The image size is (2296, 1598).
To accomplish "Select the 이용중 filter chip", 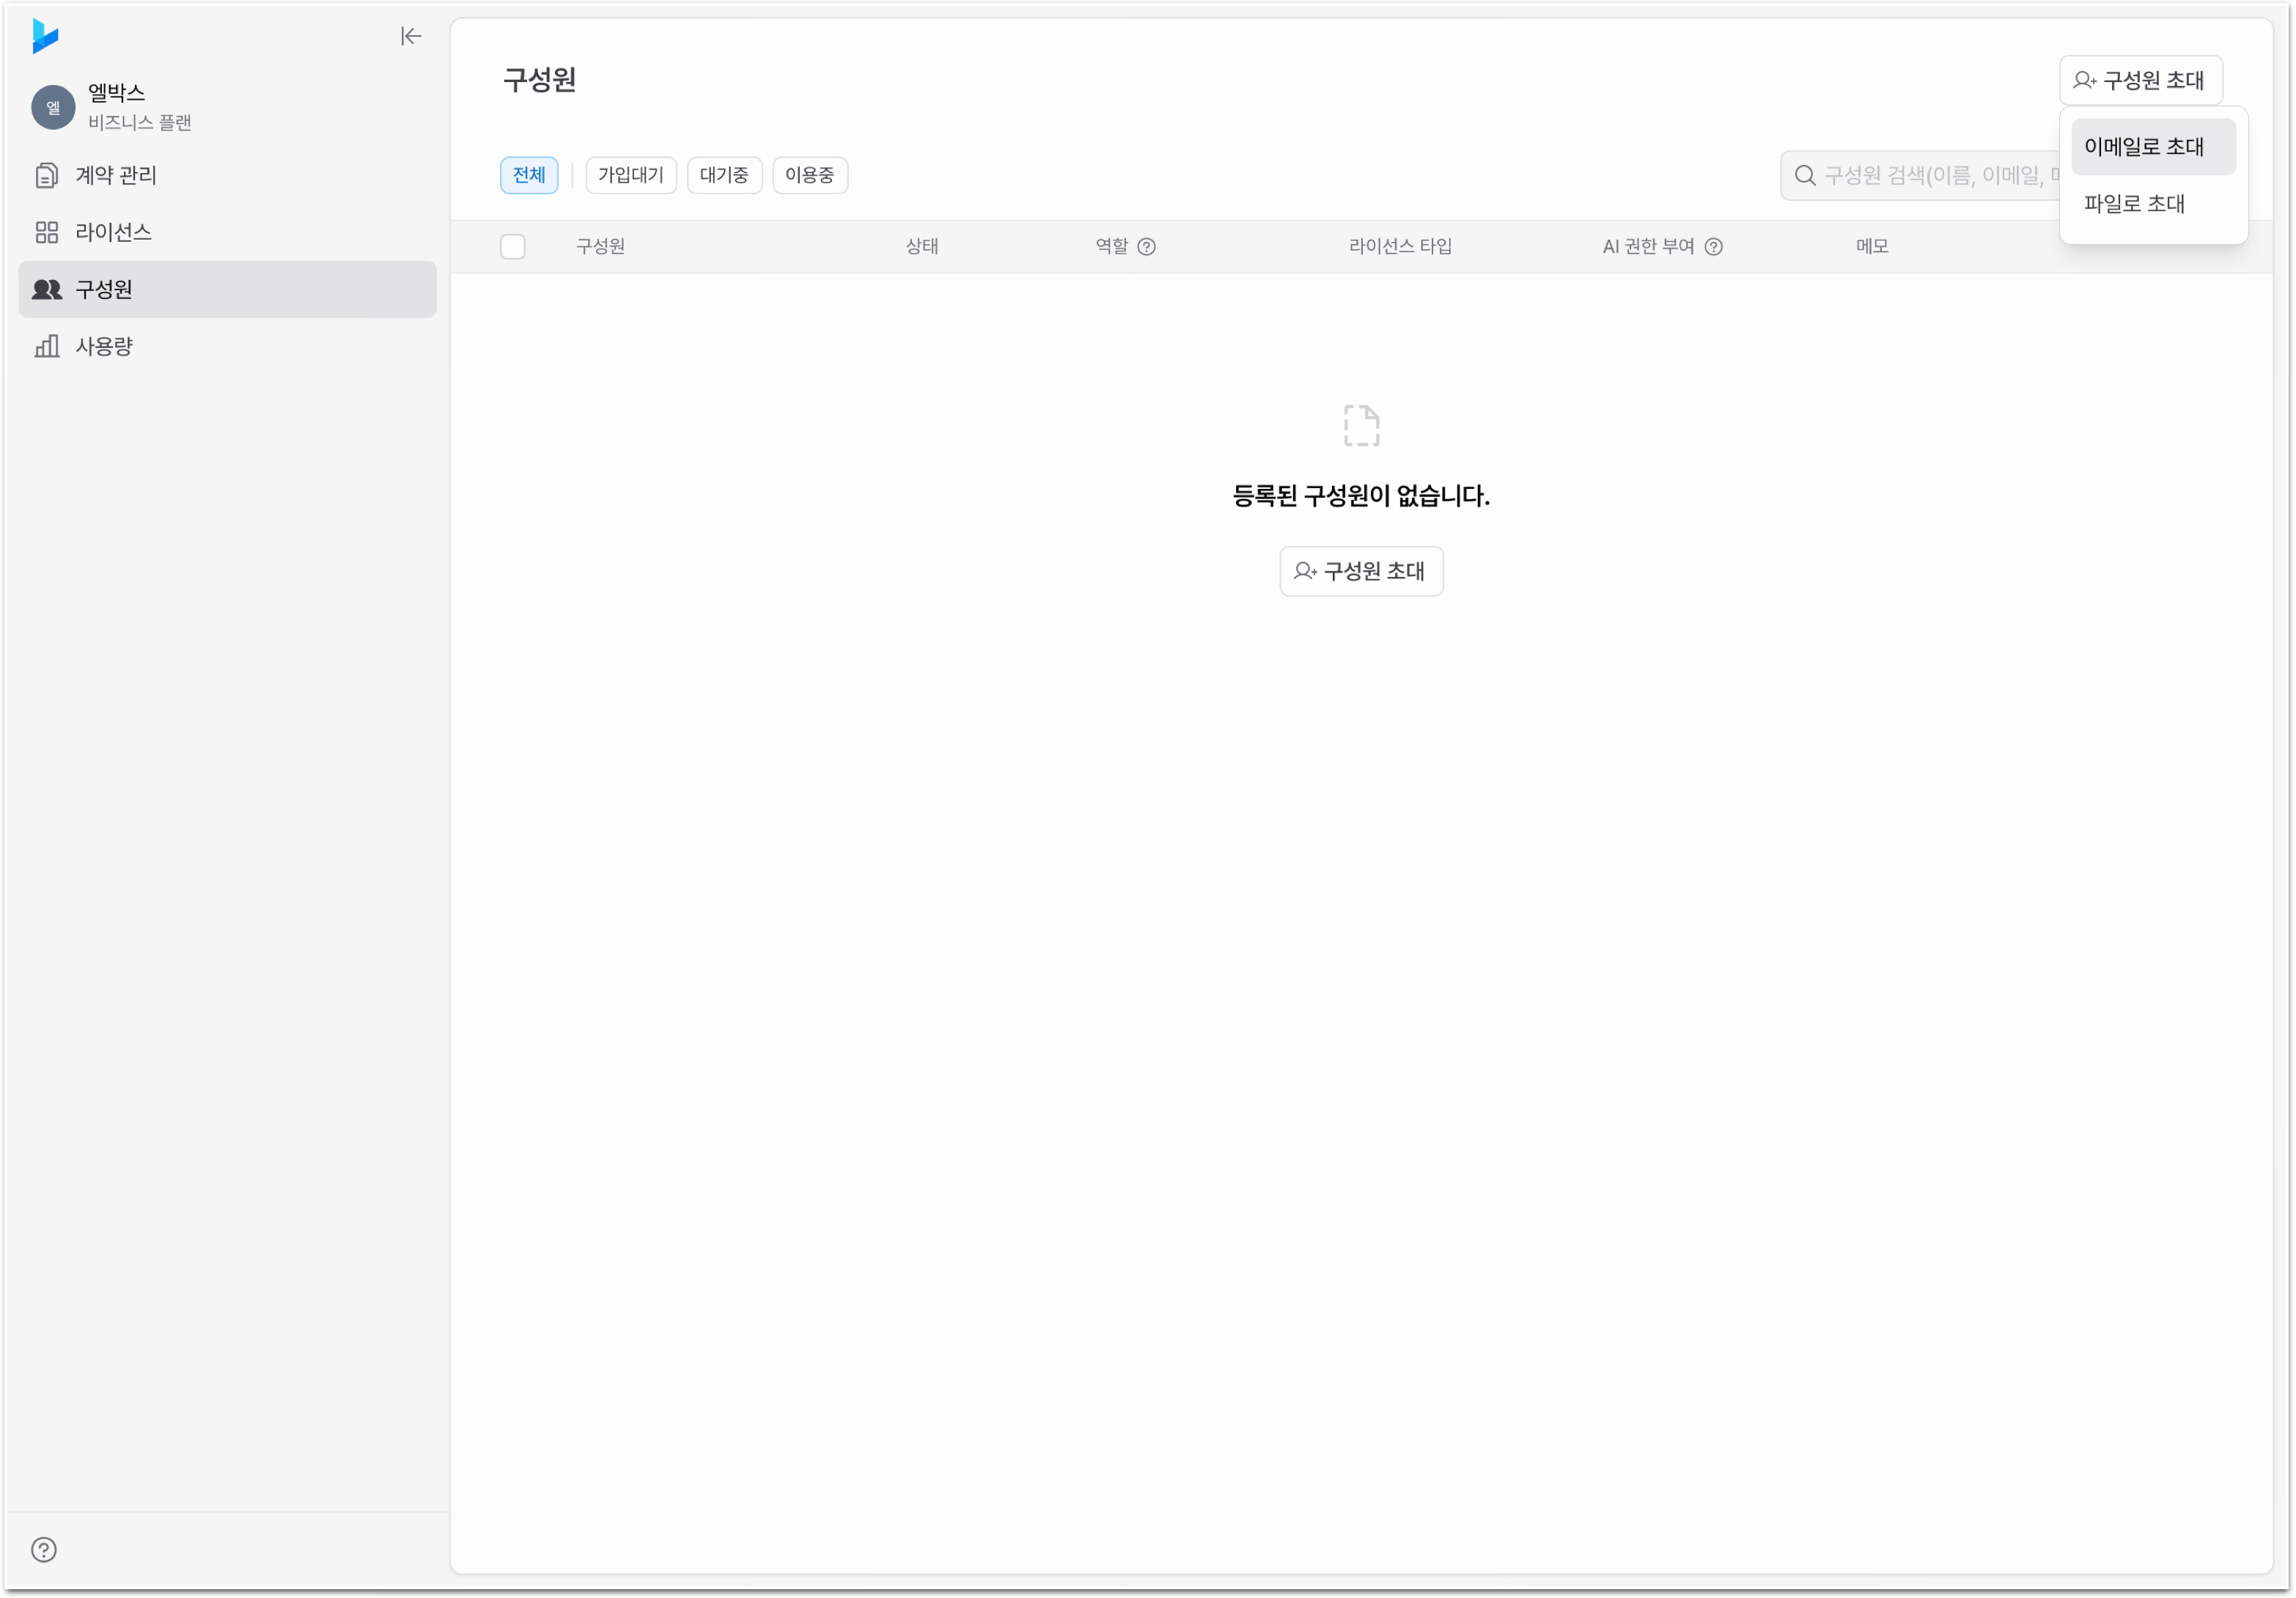I will [810, 175].
